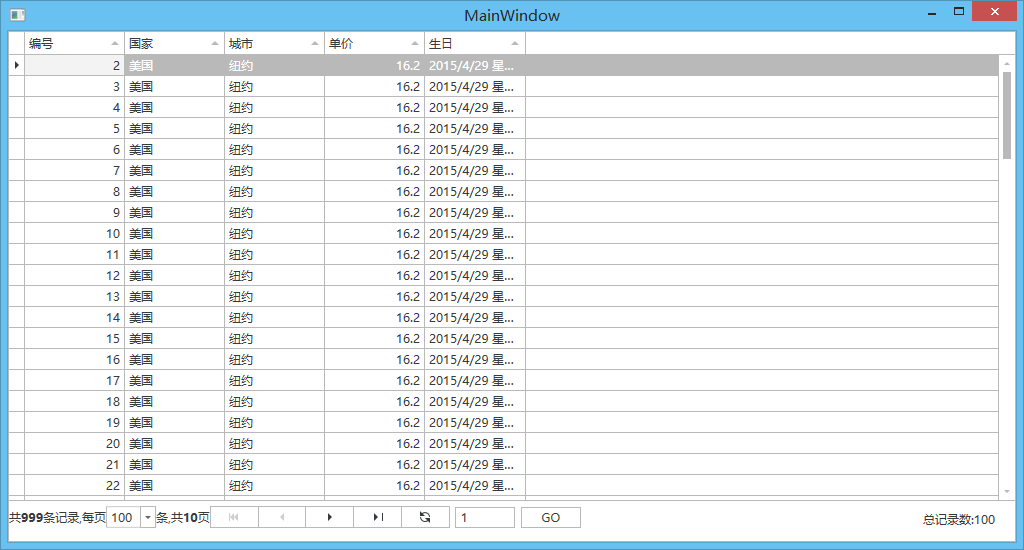Refresh the data grid records

[x=425, y=517]
